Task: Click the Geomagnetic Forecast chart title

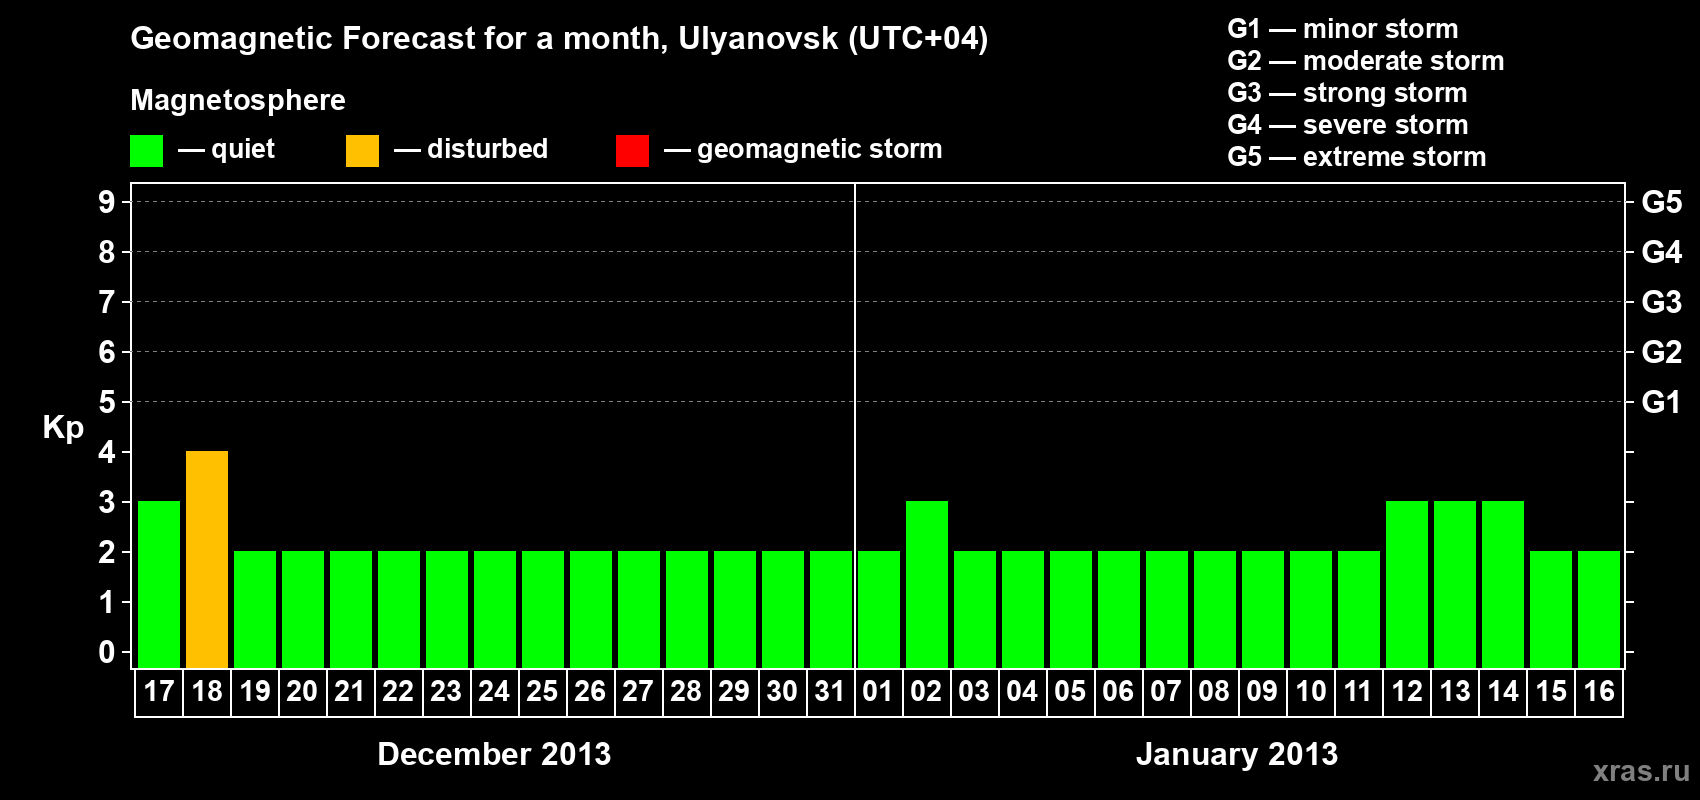Action: [559, 39]
